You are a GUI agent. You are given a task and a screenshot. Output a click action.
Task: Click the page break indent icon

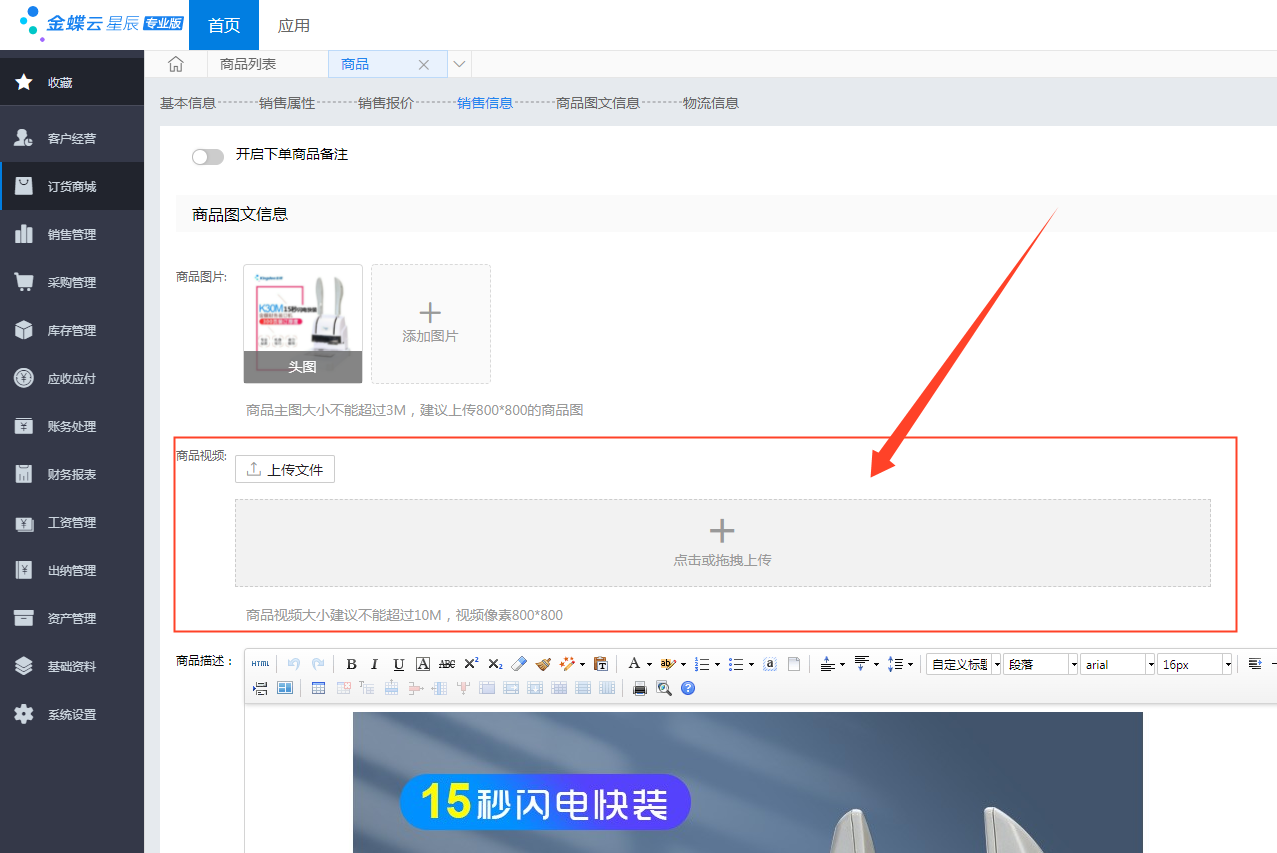(260, 688)
